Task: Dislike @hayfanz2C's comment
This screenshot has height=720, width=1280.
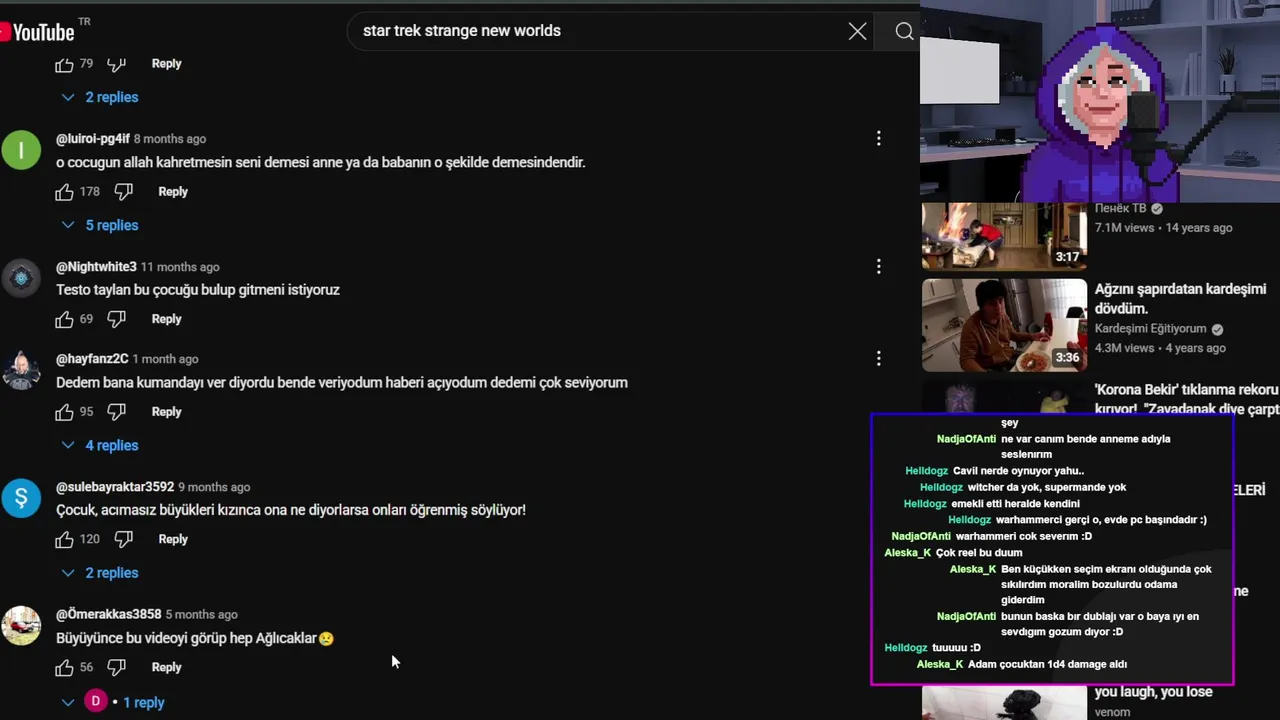Action: (x=117, y=412)
